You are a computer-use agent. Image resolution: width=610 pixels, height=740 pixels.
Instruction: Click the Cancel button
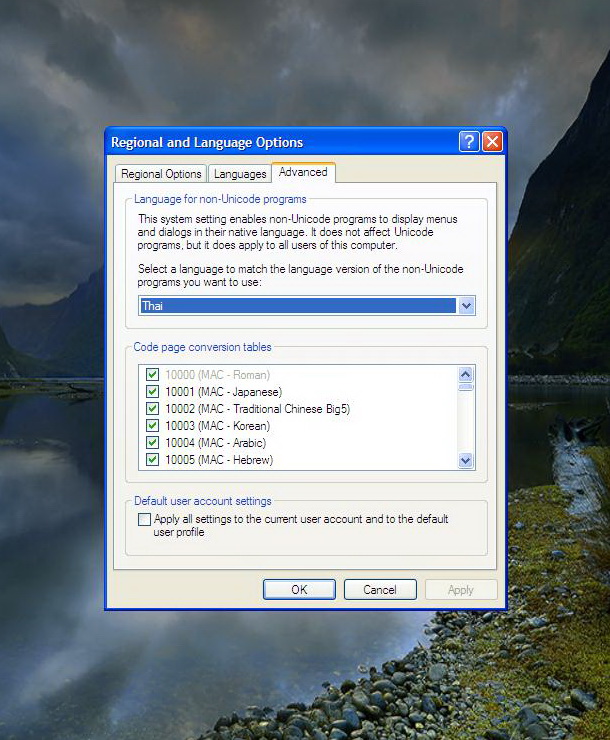(380, 589)
